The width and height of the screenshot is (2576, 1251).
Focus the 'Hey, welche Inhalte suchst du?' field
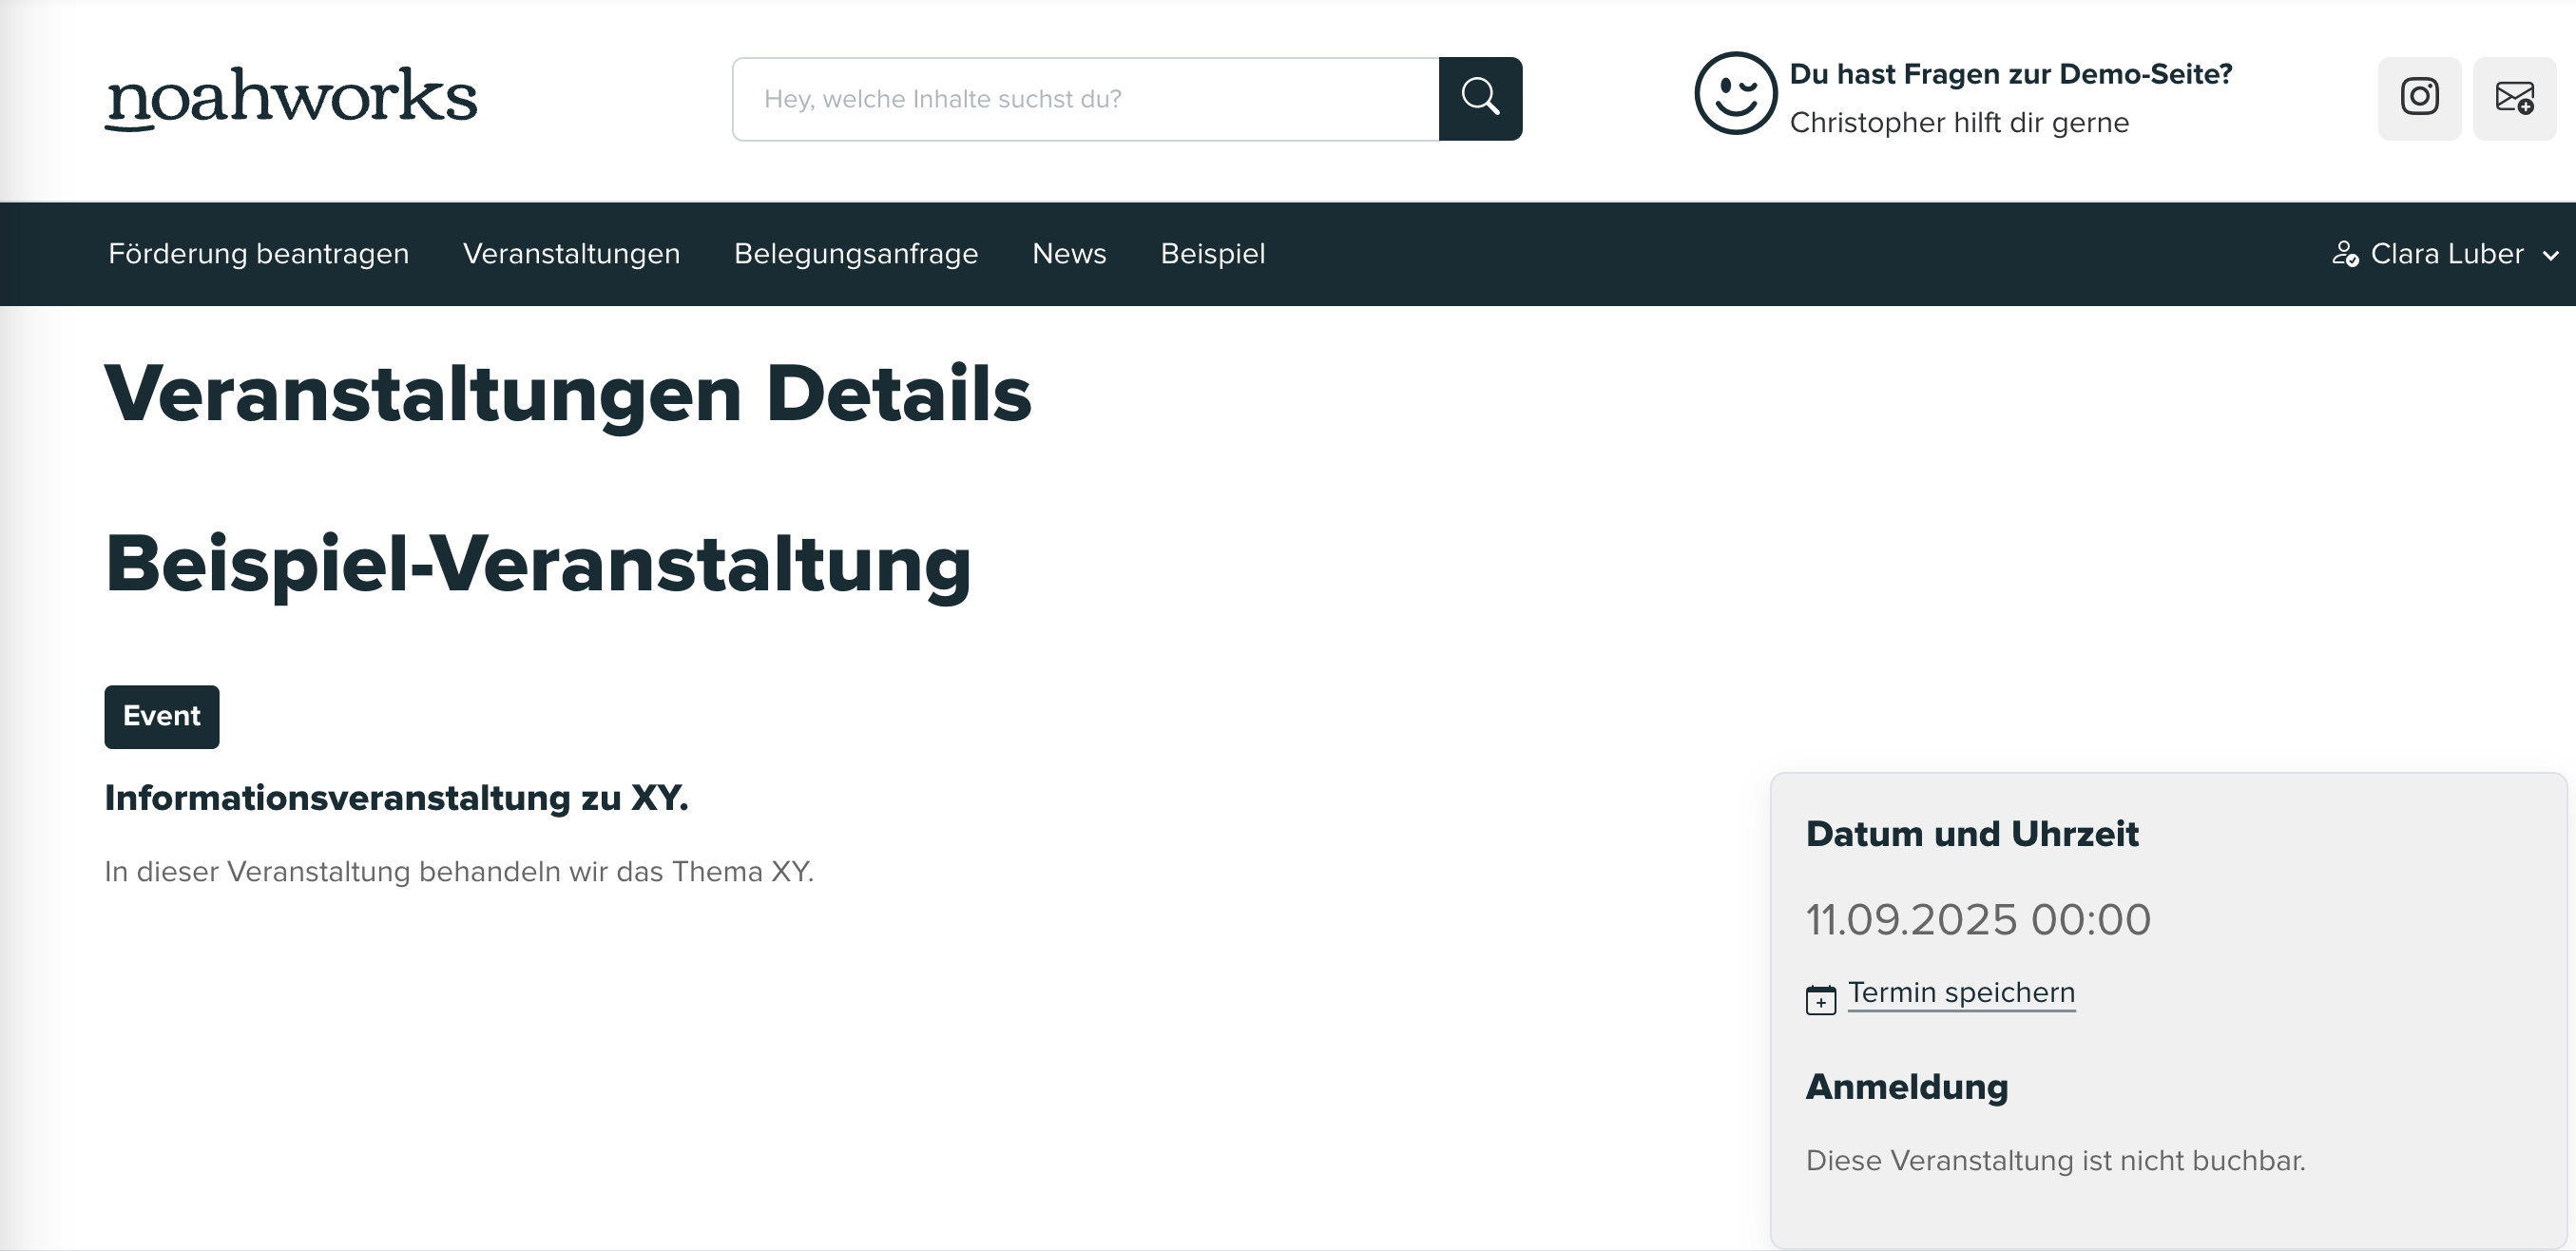pos(1085,99)
